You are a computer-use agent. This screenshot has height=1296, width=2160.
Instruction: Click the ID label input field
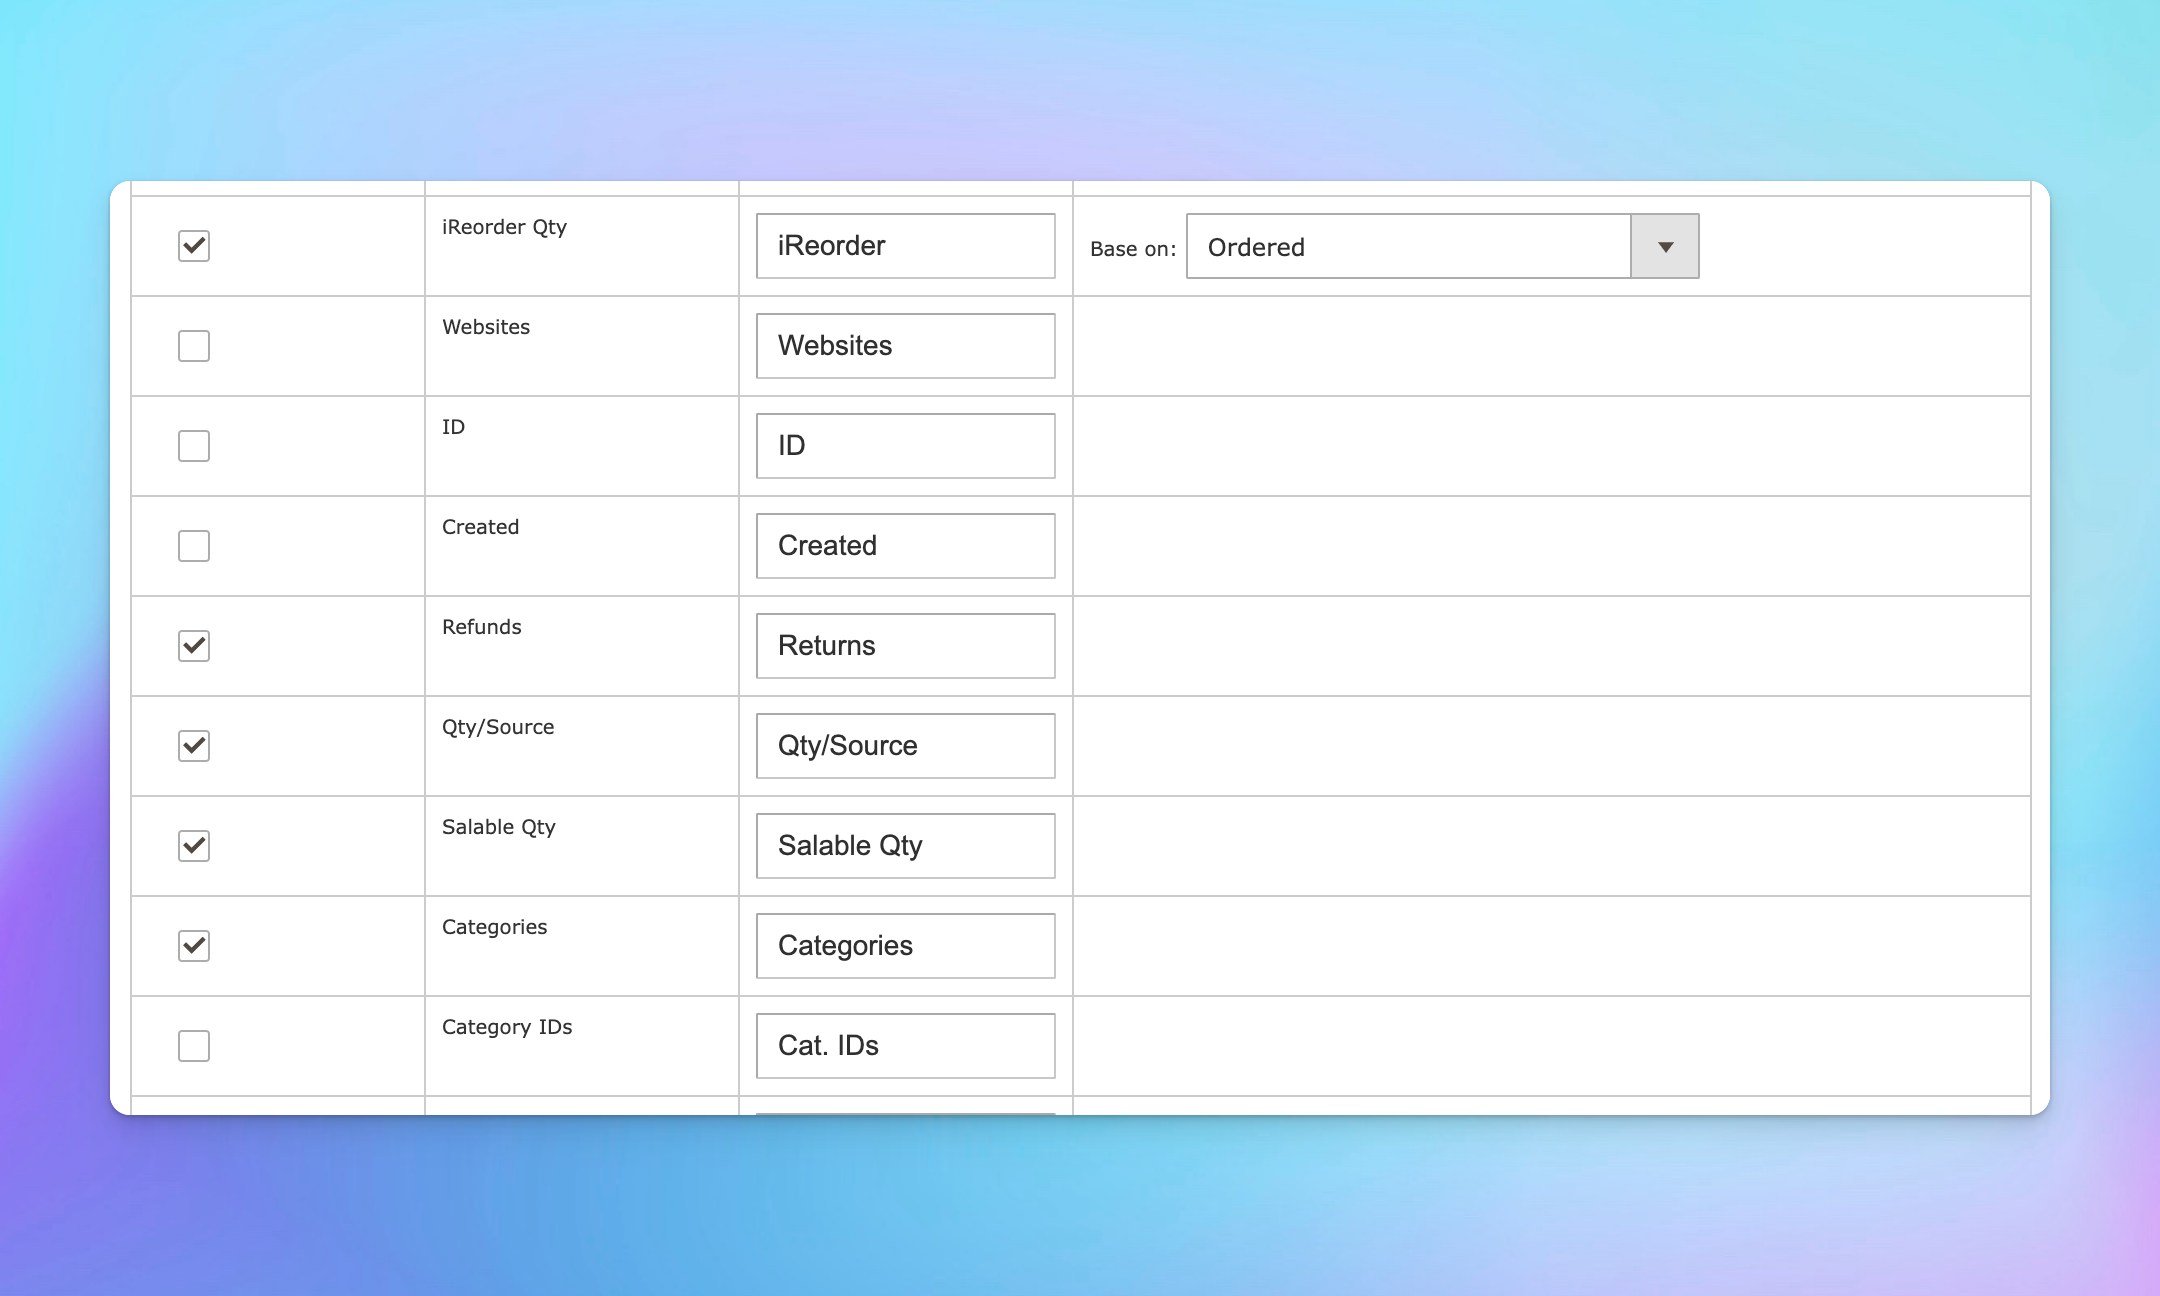[x=906, y=444]
